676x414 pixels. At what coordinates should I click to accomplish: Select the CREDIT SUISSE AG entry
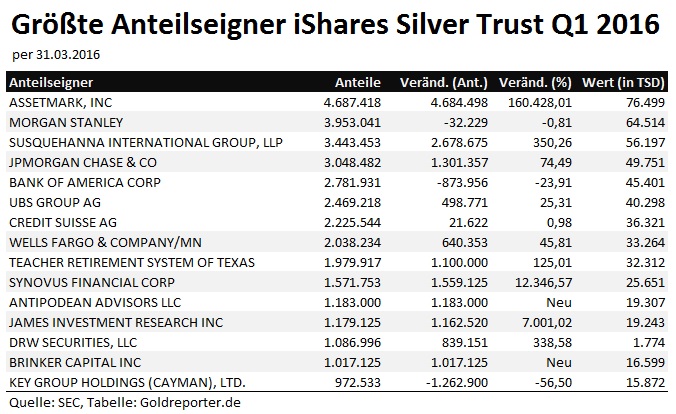(x=60, y=222)
